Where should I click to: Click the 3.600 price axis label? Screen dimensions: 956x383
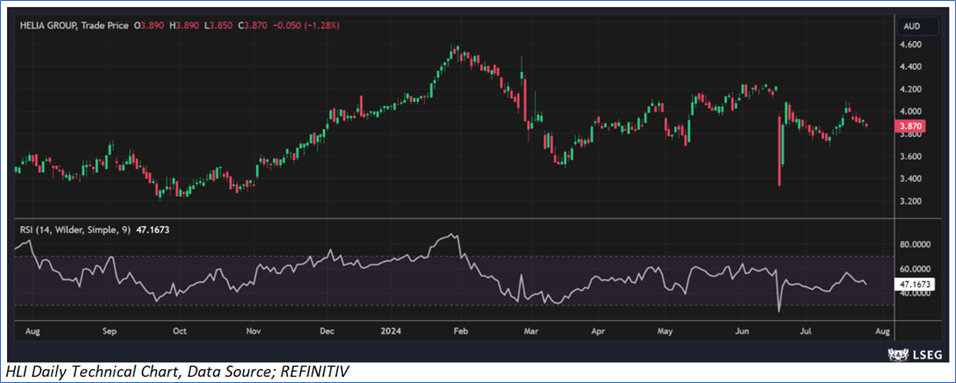click(911, 157)
